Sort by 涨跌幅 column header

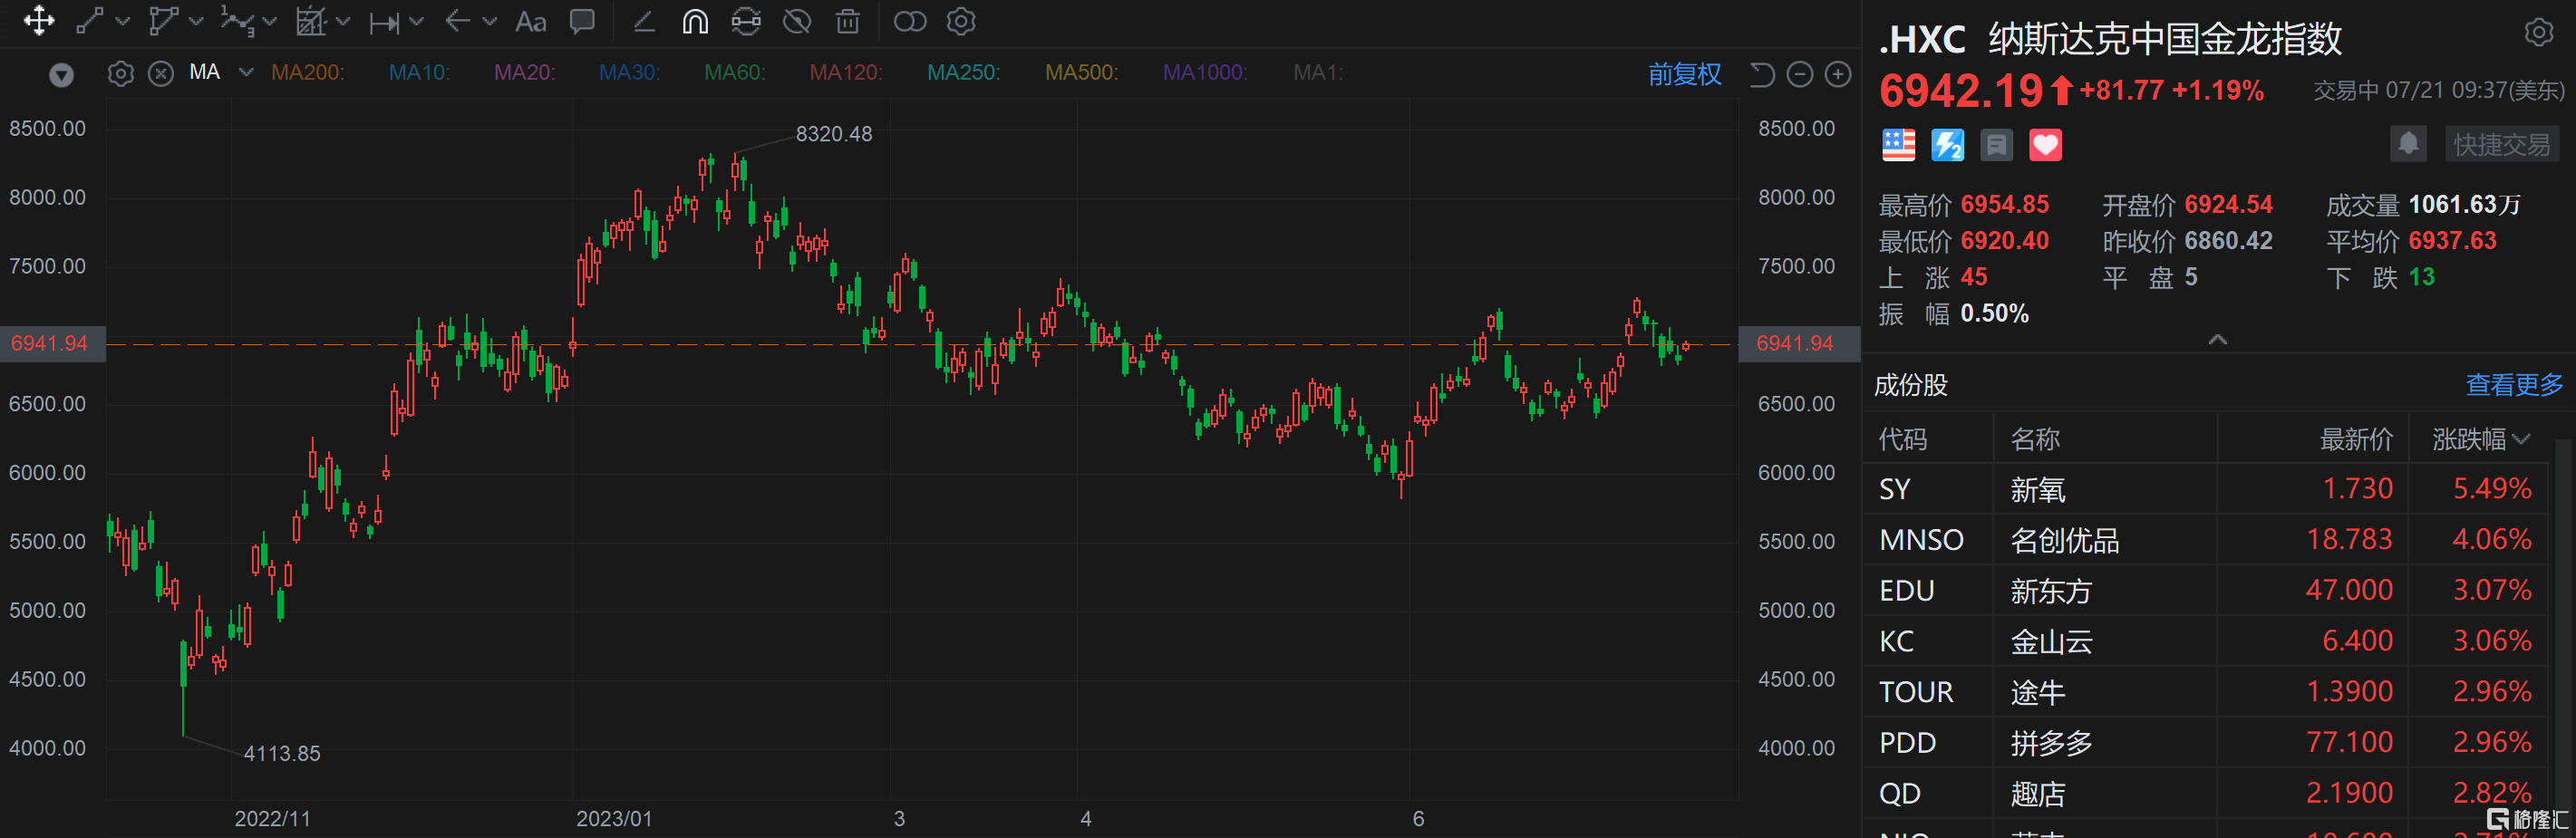tap(2480, 439)
